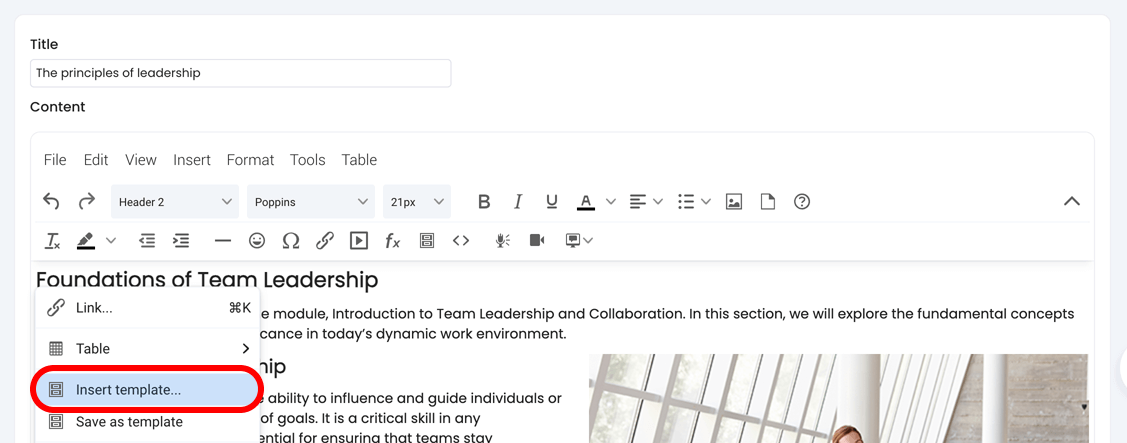Open the emoji picker icon

coord(257,241)
